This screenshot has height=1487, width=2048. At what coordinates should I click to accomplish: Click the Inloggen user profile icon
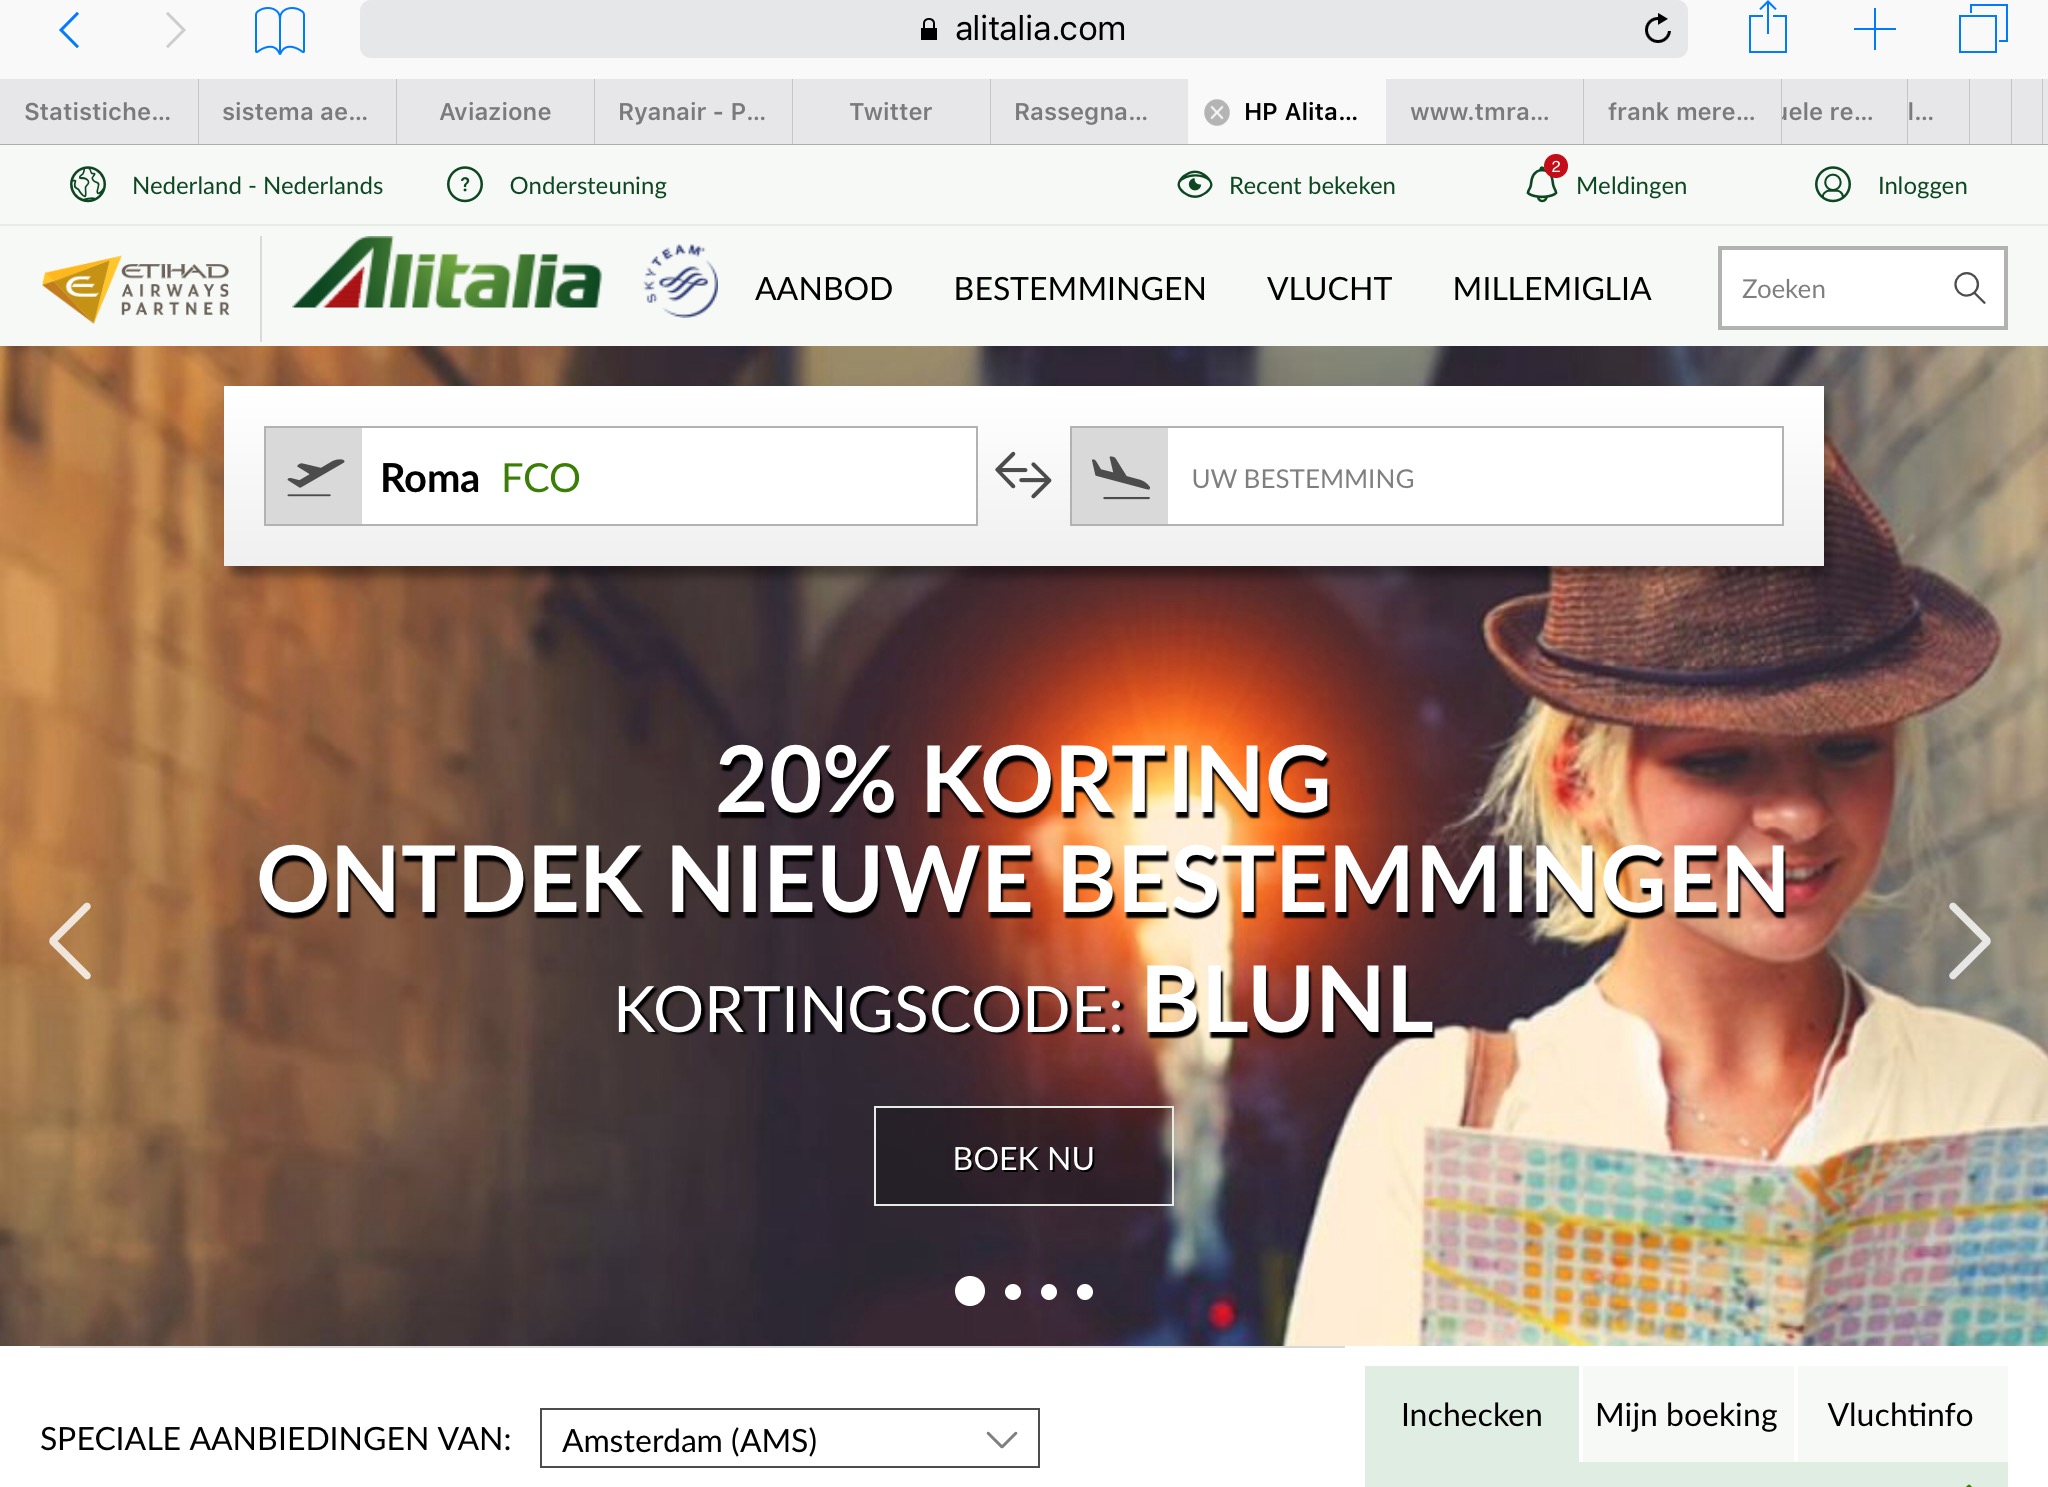pos(1833,185)
